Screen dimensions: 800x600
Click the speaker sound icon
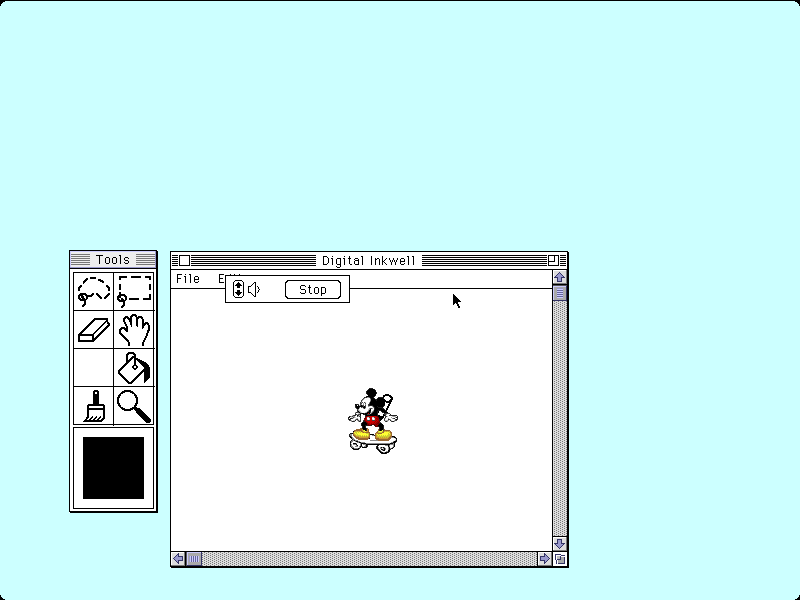point(254,290)
